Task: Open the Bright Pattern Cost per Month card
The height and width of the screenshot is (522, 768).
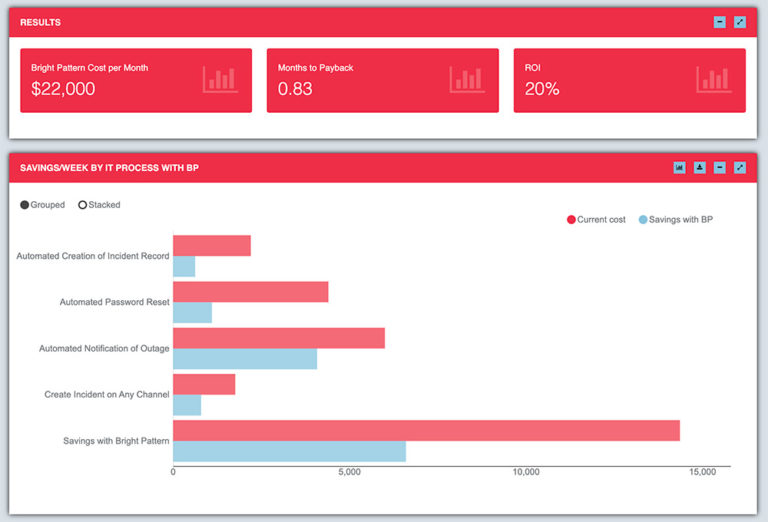Action: click(x=136, y=80)
